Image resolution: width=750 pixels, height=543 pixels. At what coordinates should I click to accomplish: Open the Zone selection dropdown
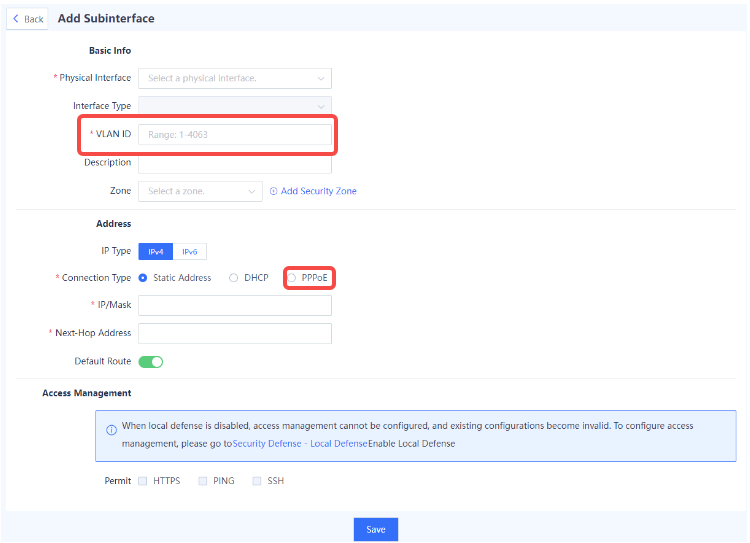click(200, 191)
